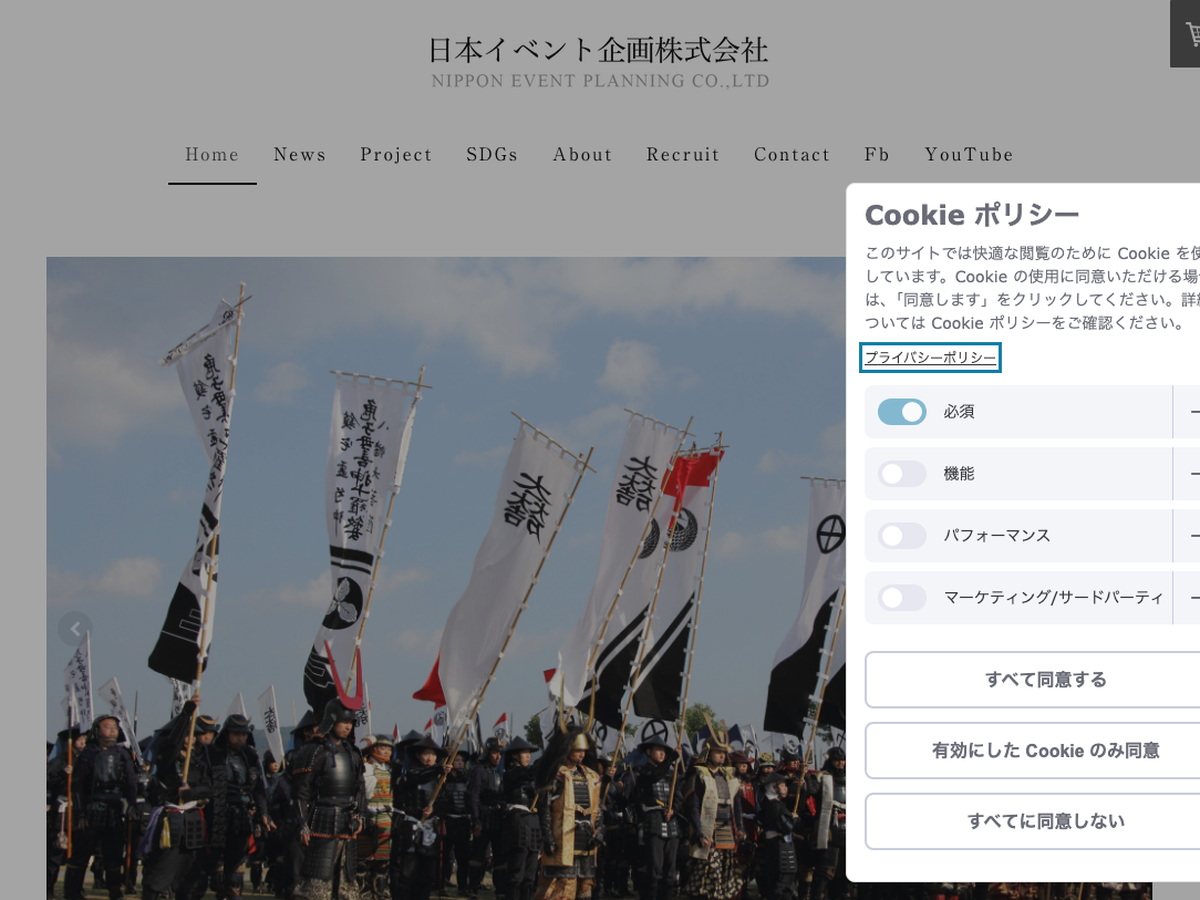Toggle the 必須 cookie switch
This screenshot has width=1200, height=900.
[902, 412]
